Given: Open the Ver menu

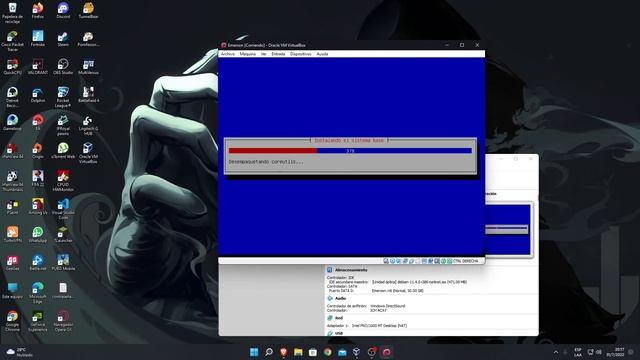Looking at the screenshot, I should 264,54.
